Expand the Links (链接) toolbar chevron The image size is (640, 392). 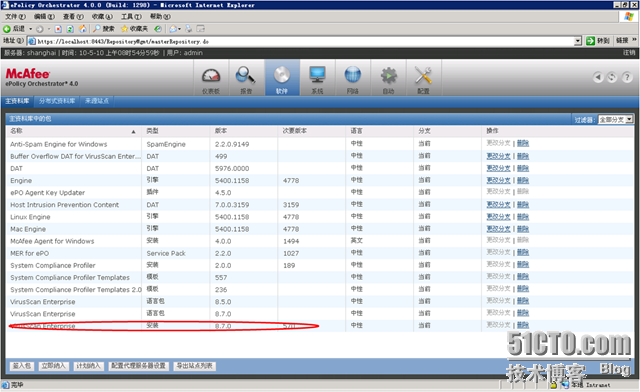pyautogui.click(x=634, y=40)
